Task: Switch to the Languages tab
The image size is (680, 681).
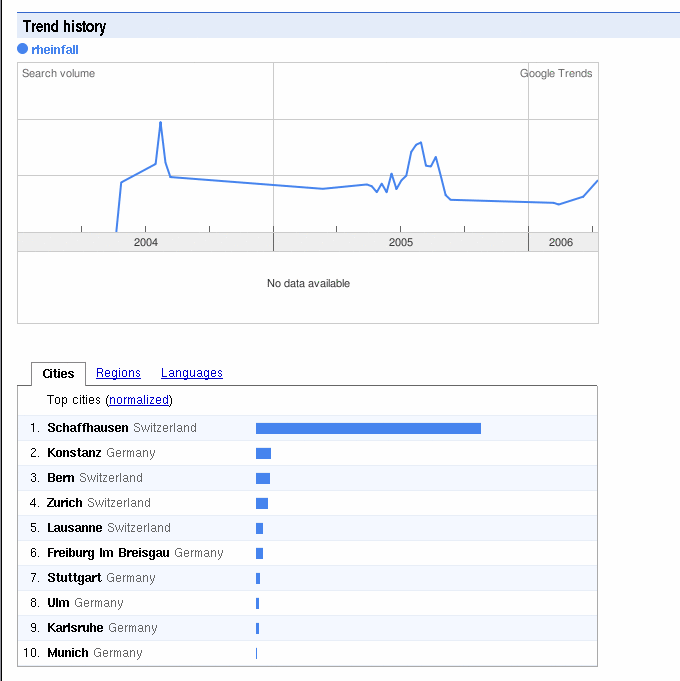Action: (x=191, y=373)
